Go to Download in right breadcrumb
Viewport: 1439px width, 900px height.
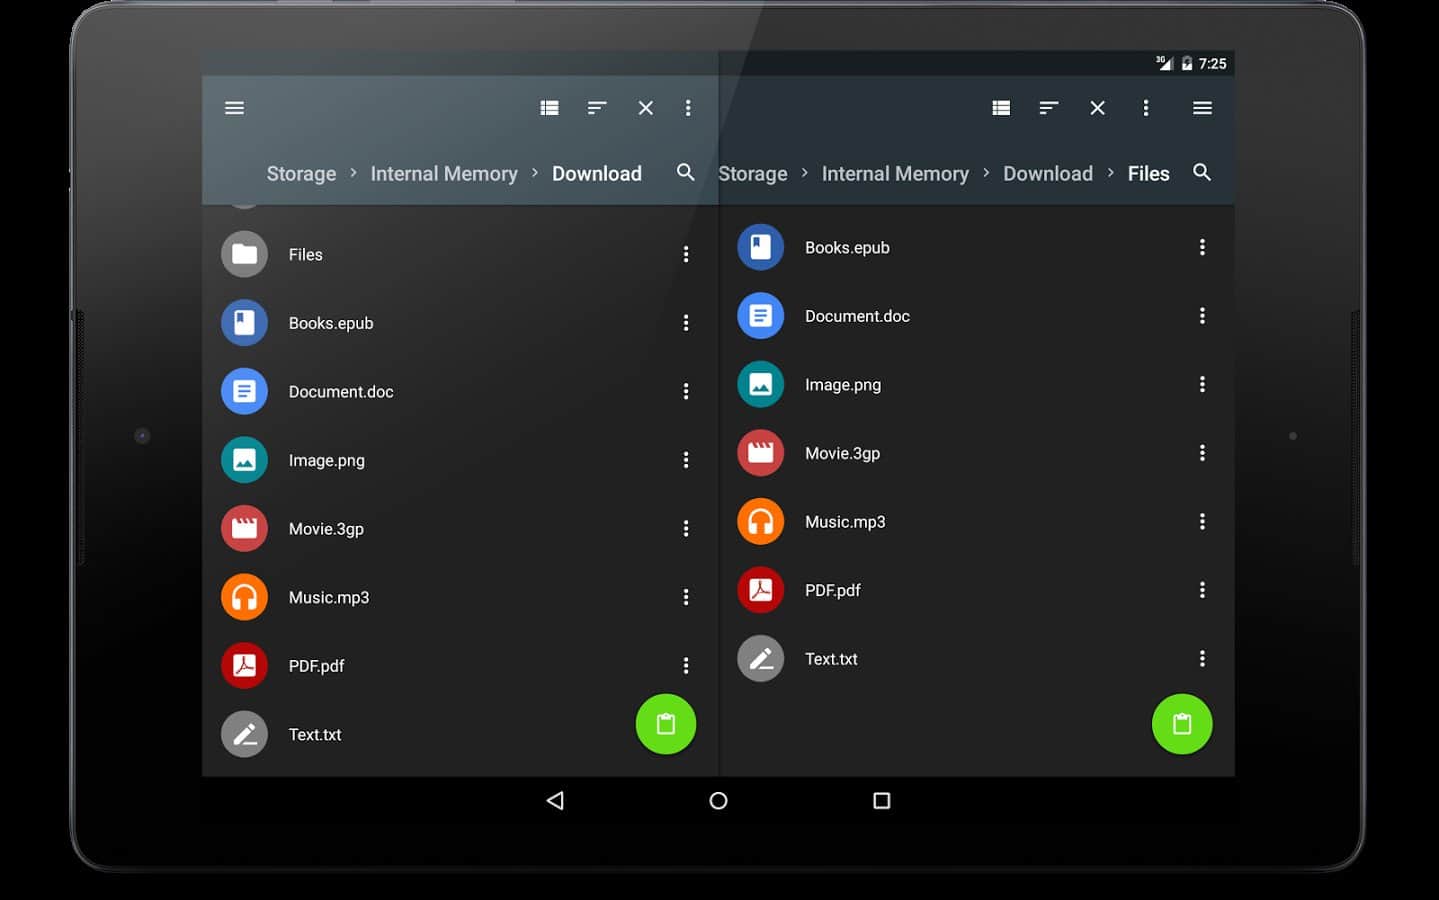(x=1047, y=174)
